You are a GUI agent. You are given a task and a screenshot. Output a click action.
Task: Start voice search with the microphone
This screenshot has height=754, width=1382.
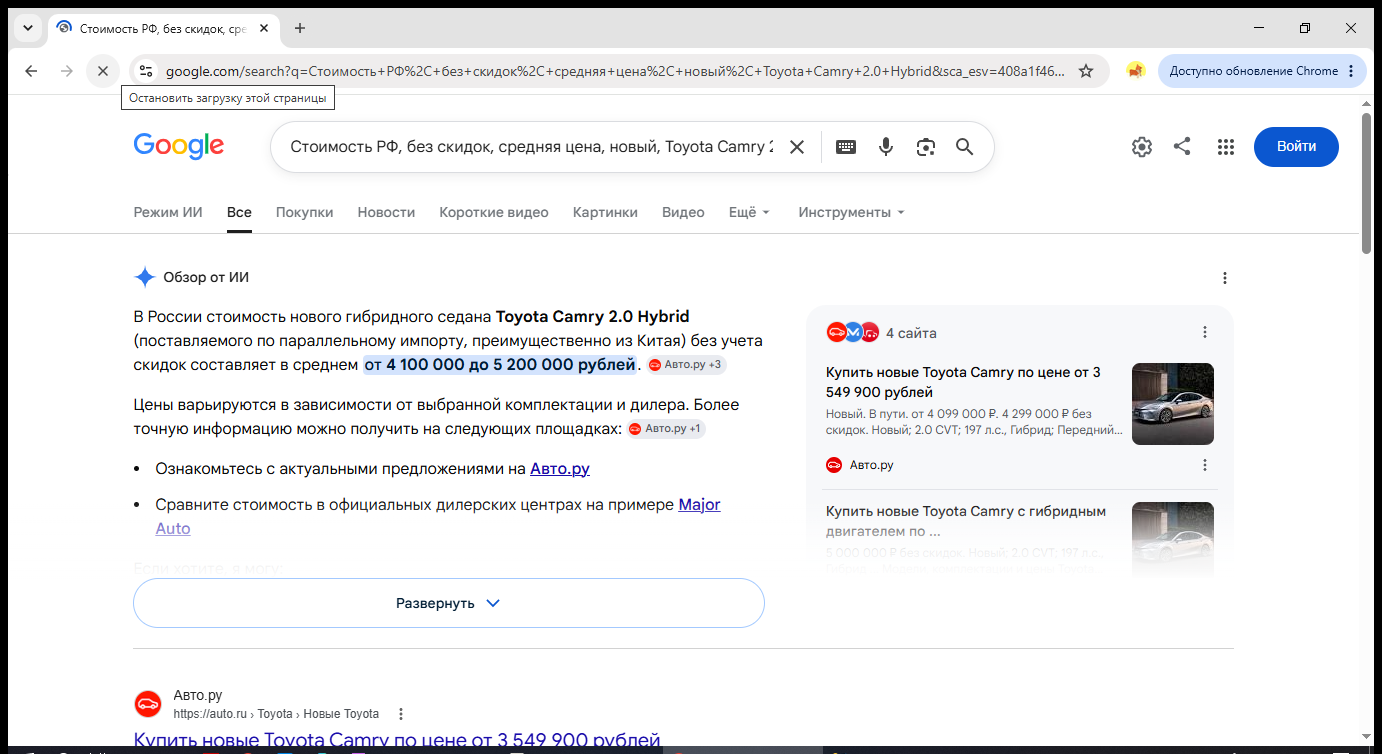click(886, 147)
